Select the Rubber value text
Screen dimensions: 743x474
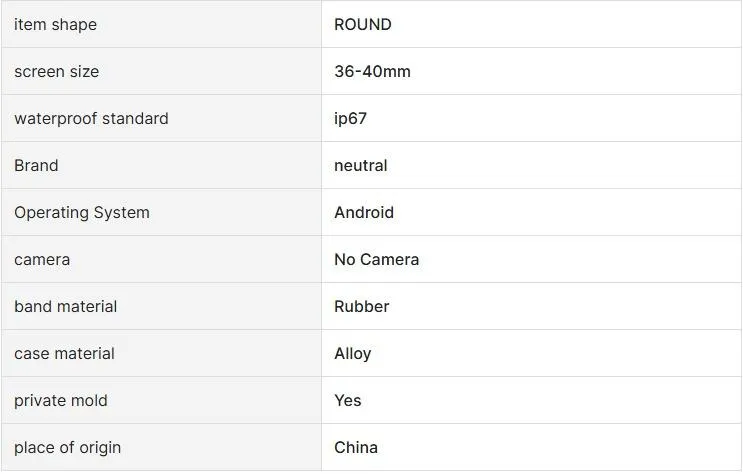[x=362, y=307]
